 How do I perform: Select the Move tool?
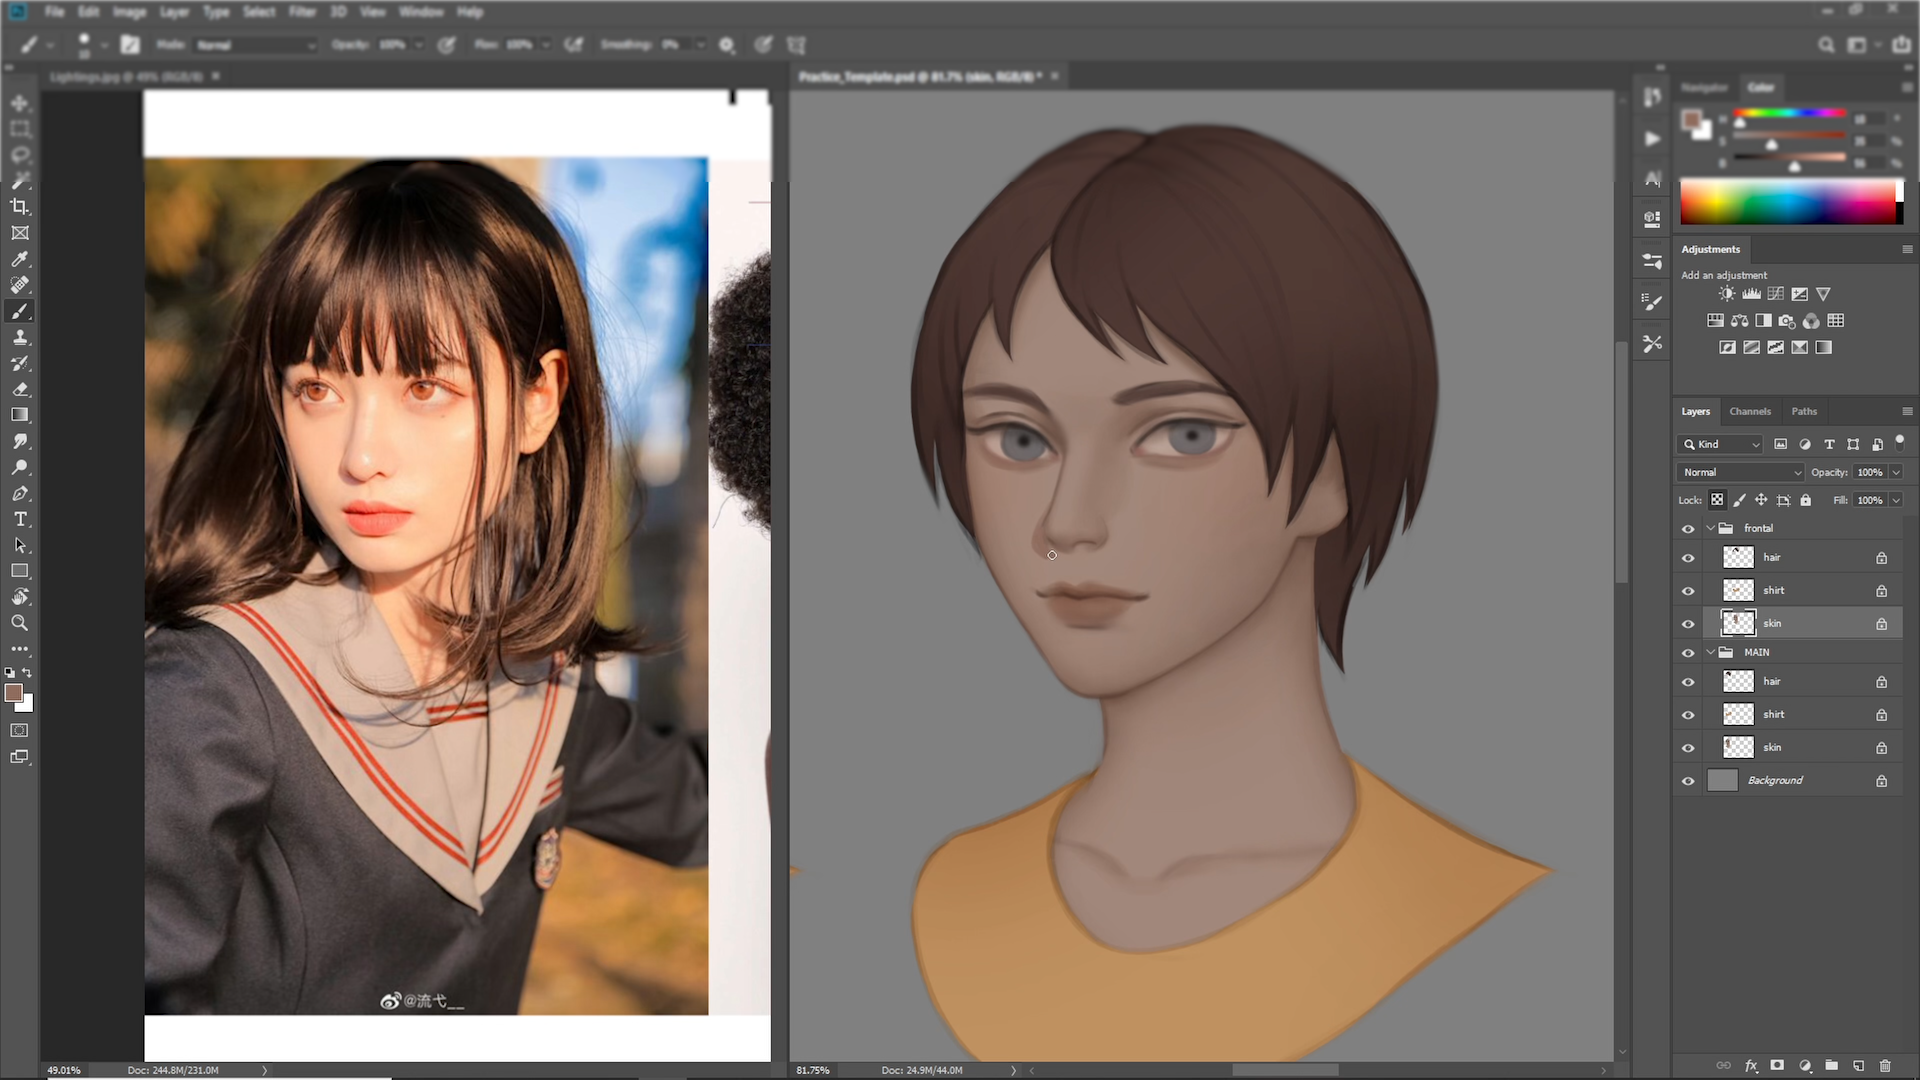click(x=19, y=103)
